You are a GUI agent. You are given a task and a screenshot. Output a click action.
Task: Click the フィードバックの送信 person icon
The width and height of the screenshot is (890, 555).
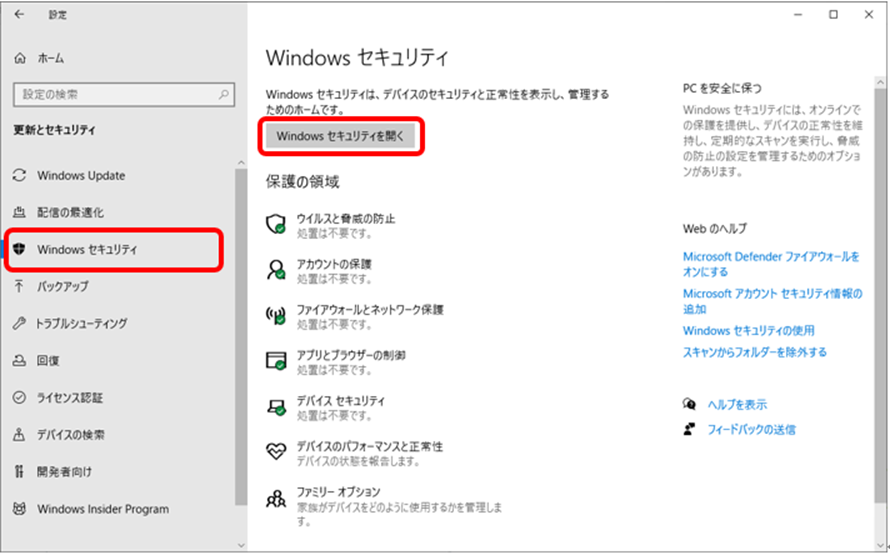click(689, 429)
